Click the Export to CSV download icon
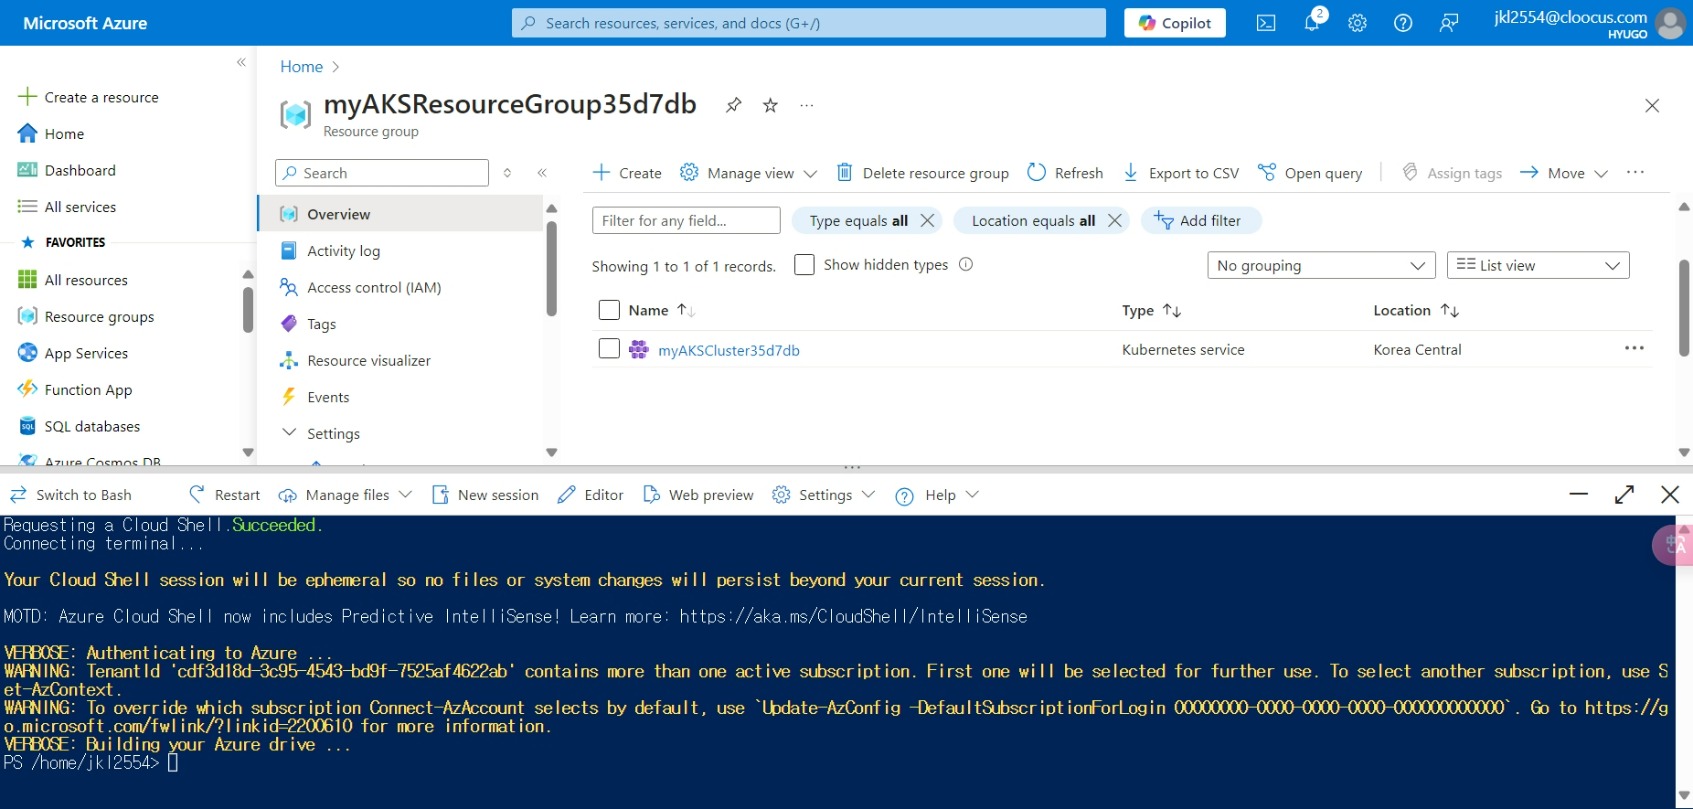The height and width of the screenshot is (809, 1693). 1131,172
